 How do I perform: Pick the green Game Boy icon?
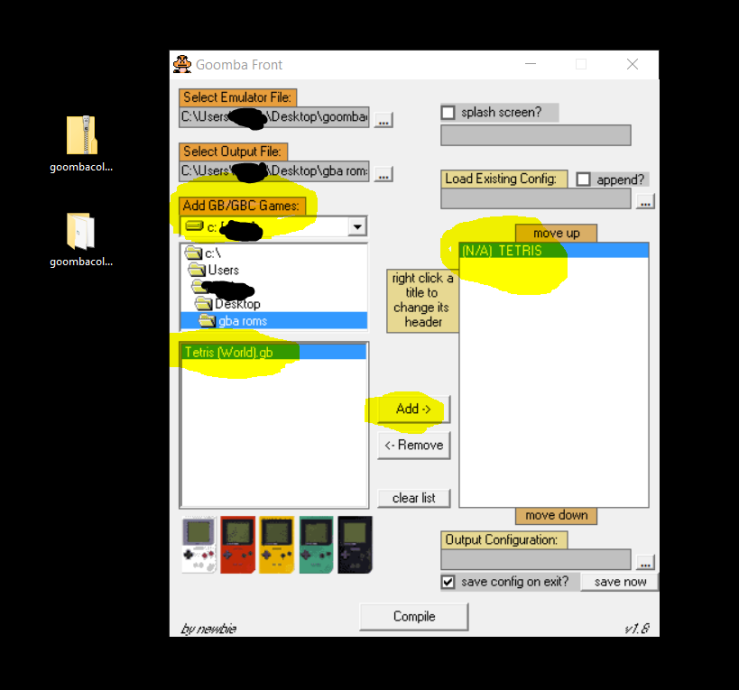[x=316, y=545]
